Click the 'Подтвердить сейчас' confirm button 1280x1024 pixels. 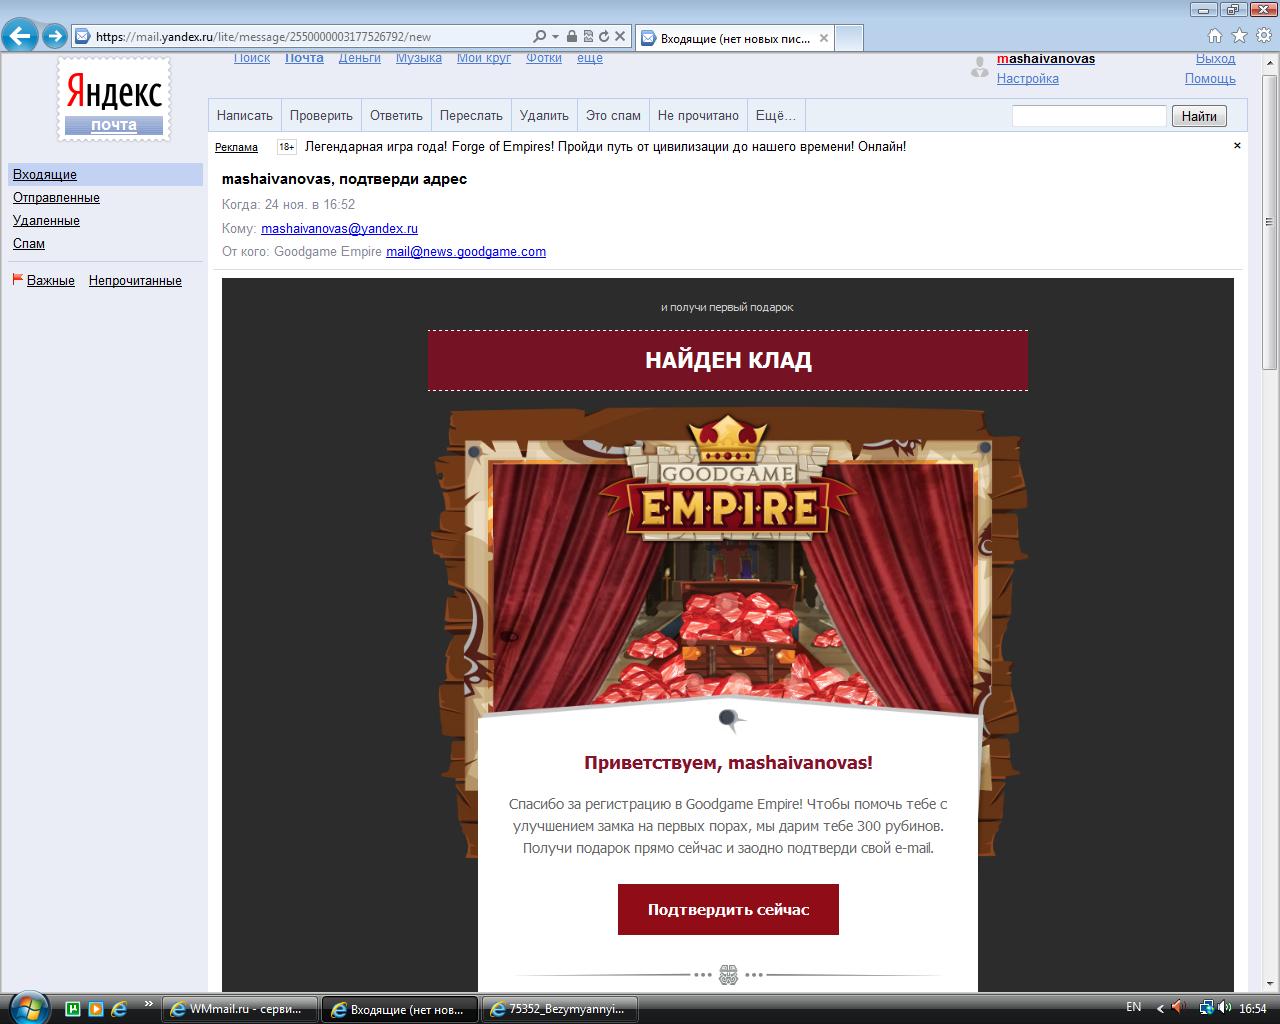[x=728, y=910]
